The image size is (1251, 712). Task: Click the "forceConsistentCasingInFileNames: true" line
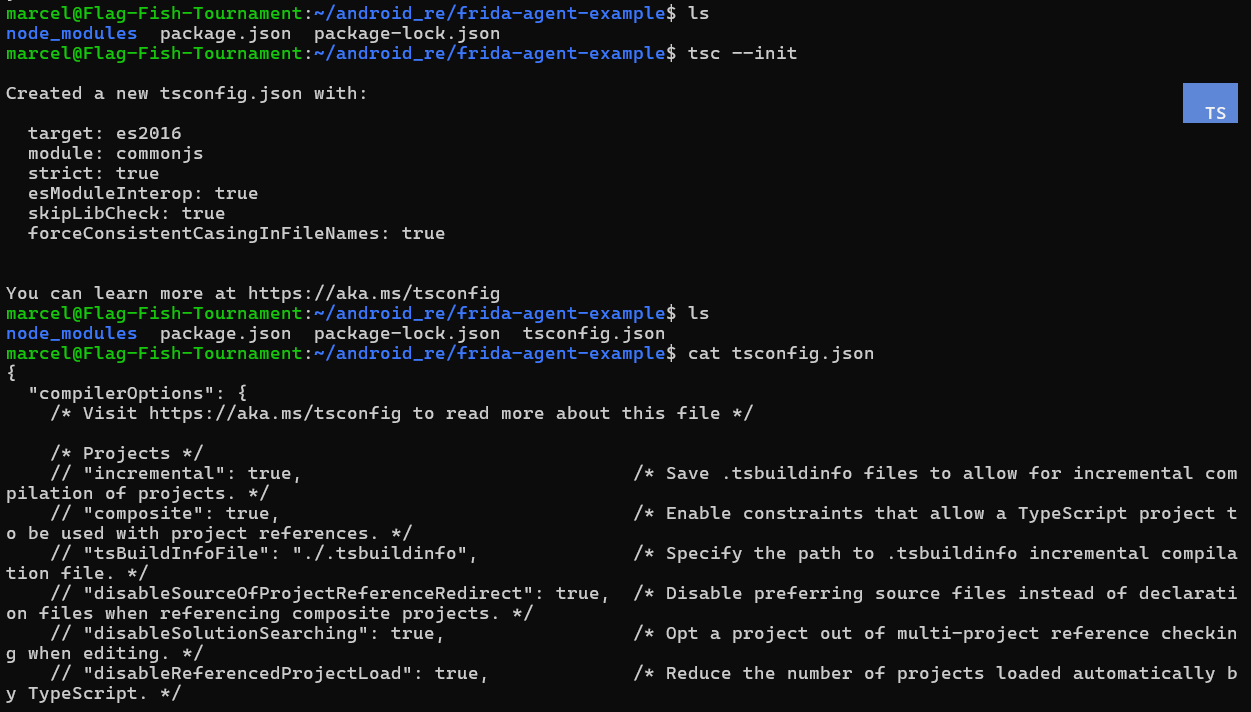236,233
